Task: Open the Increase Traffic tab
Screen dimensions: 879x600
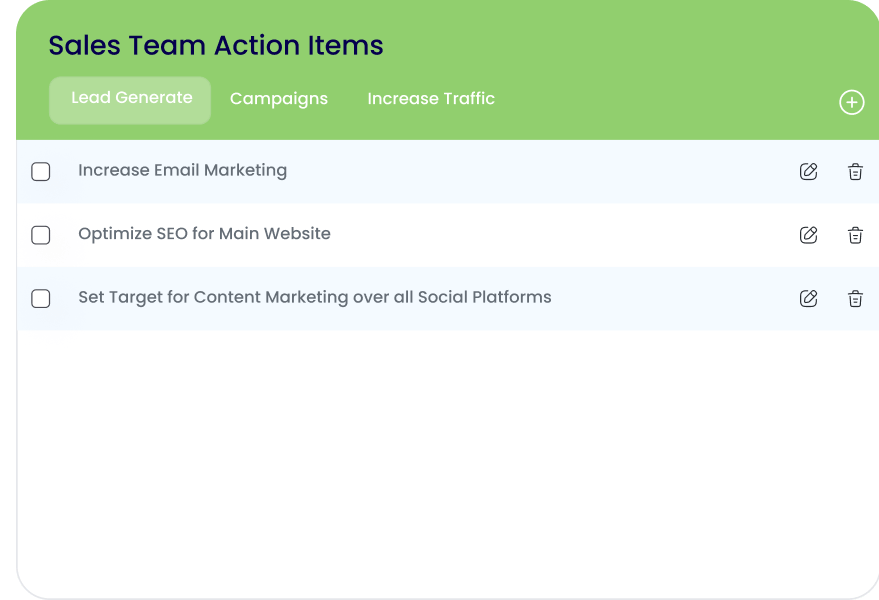Action: tap(431, 99)
